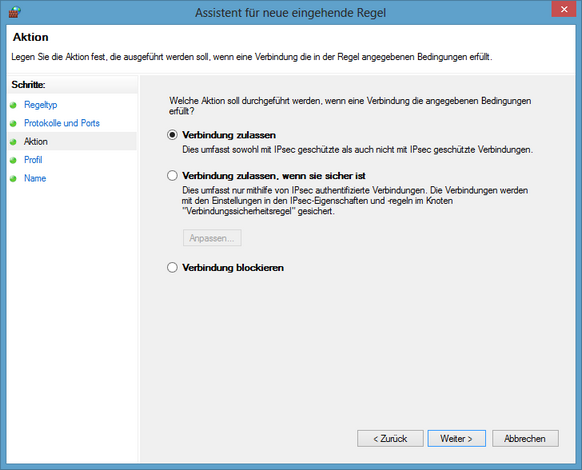Click the 'Weiter >' button
The height and width of the screenshot is (470, 582).
tap(456, 438)
